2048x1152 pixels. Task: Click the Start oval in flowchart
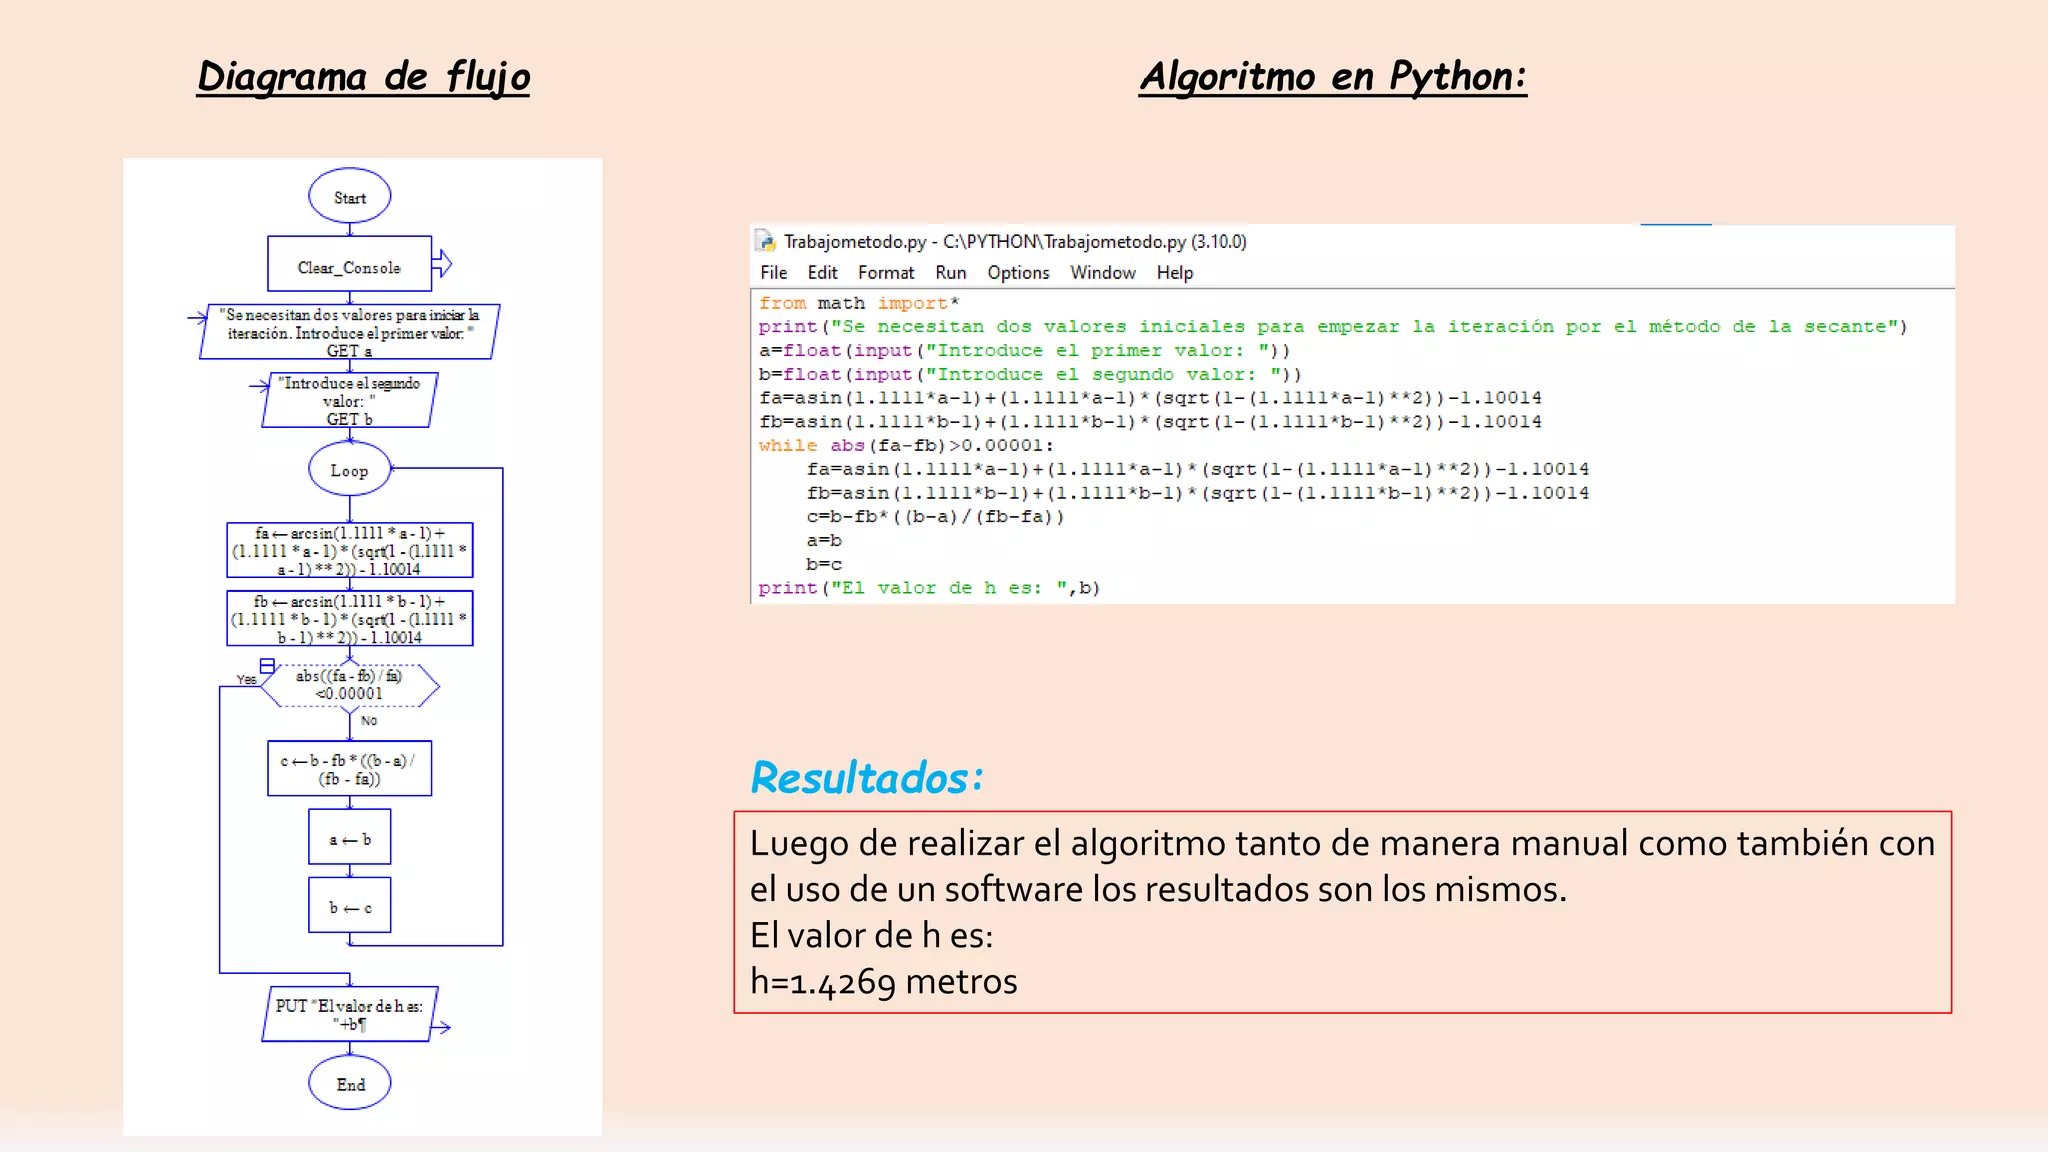(x=350, y=197)
